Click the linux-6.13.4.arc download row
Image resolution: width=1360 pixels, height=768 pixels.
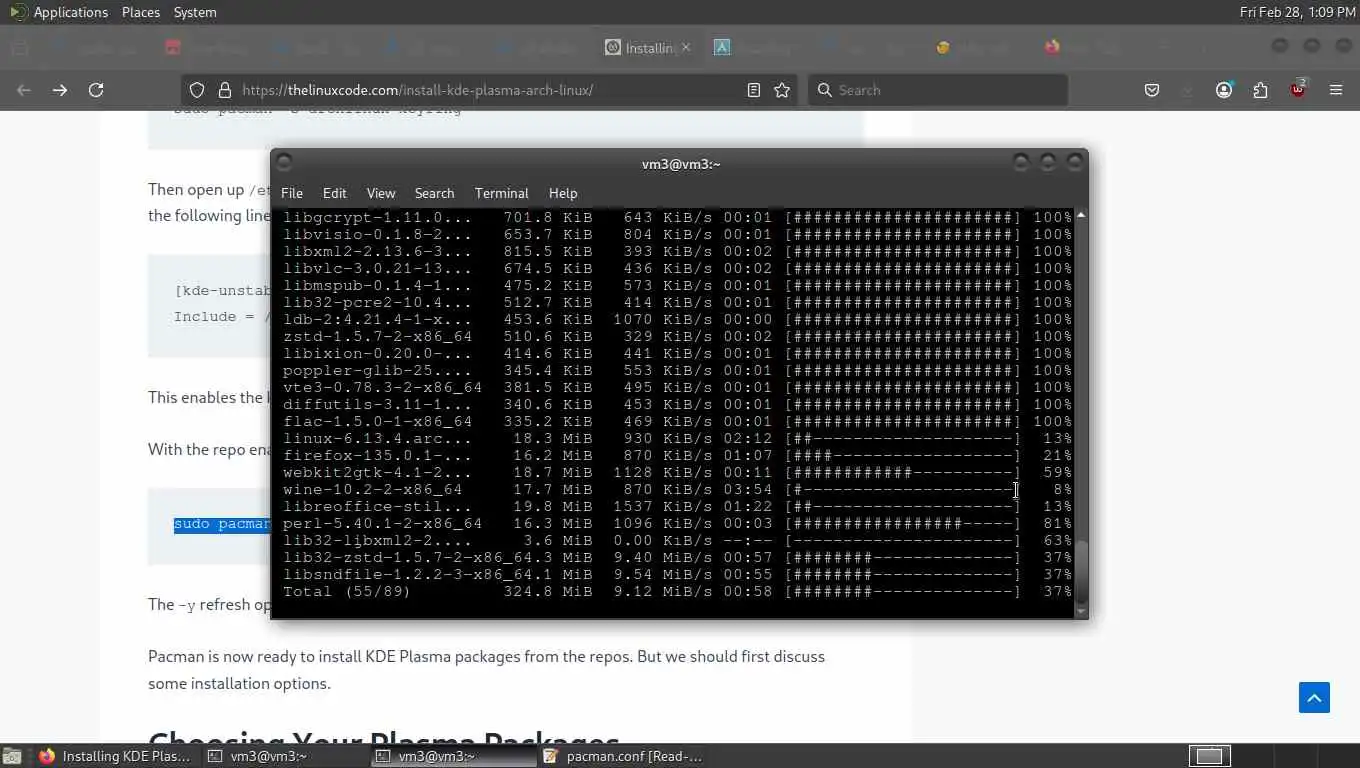click(677, 438)
